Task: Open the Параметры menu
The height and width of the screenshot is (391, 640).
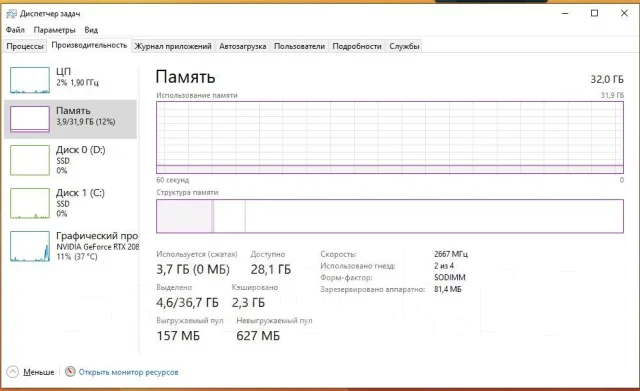Action: pos(54,30)
